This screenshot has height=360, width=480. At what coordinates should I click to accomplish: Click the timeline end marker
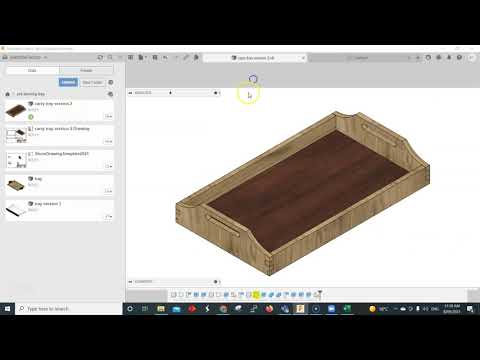pos(319,294)
